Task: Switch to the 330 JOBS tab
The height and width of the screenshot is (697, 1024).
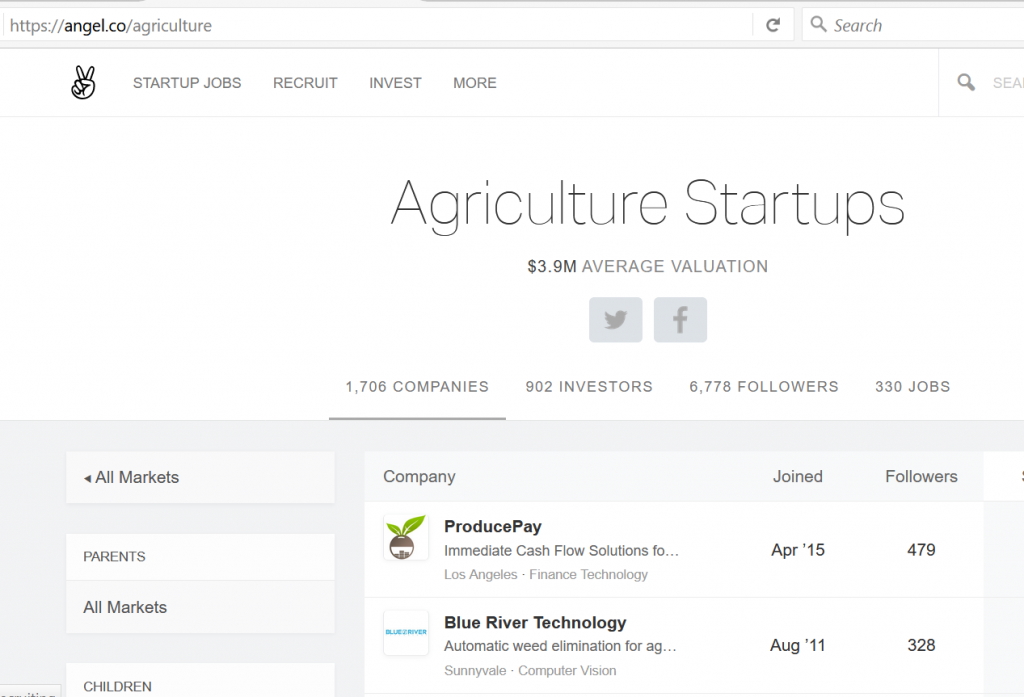Action: pos(912,387)
